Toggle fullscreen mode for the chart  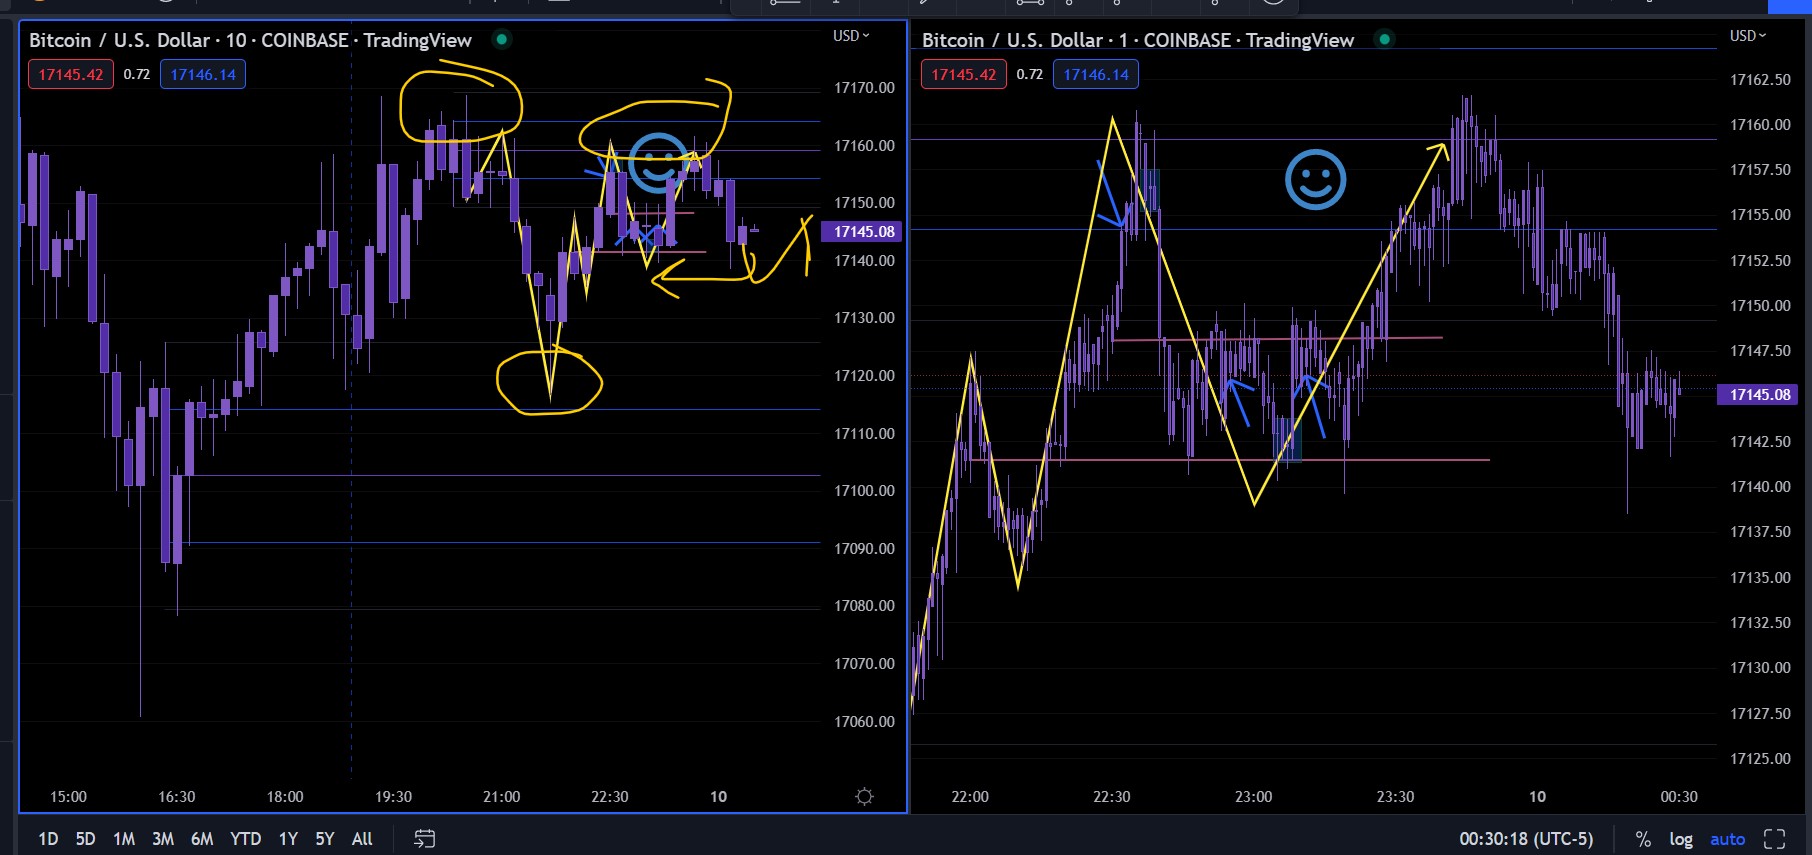(1774, 839)
